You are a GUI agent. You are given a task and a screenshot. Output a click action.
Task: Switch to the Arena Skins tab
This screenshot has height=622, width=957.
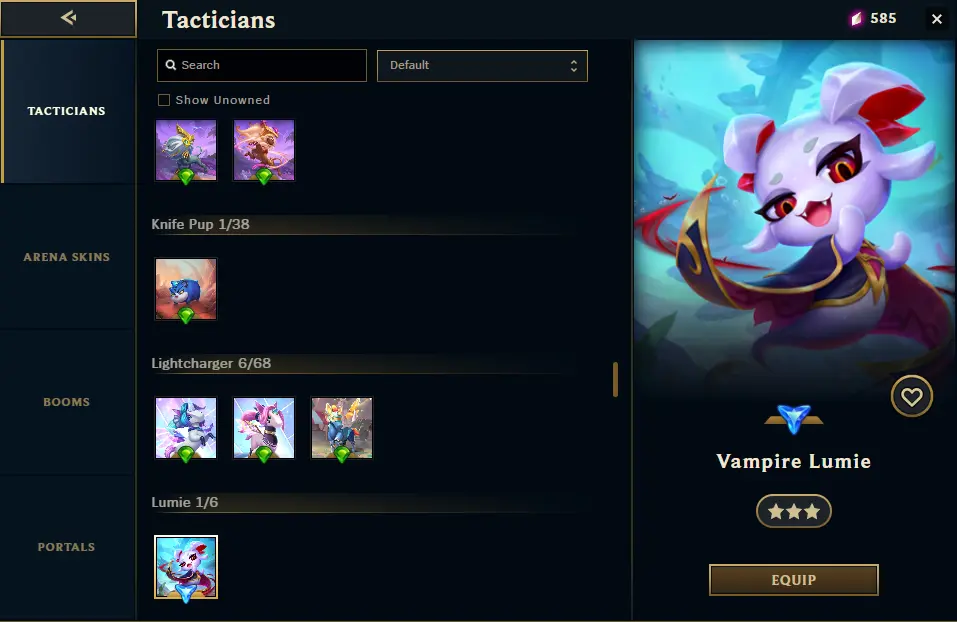(67, 257)
